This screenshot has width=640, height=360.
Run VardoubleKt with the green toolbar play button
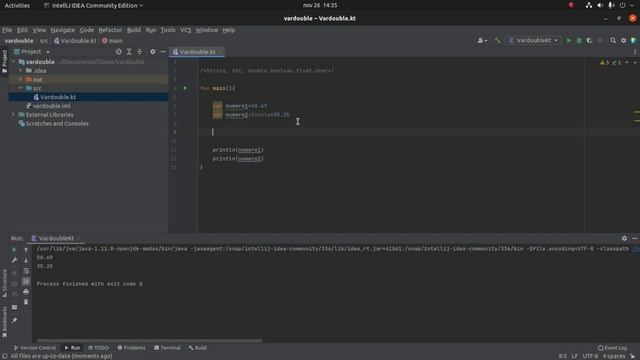tap(569, 40)
